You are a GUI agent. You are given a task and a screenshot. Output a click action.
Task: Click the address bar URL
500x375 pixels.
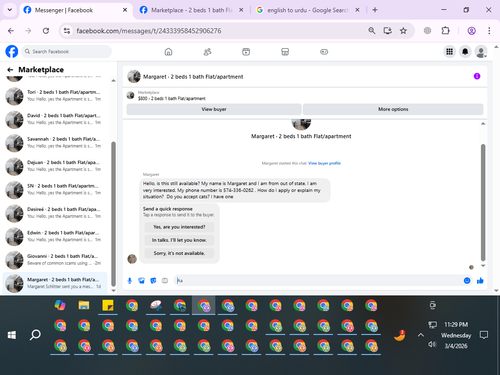click(x=149, y=31)
